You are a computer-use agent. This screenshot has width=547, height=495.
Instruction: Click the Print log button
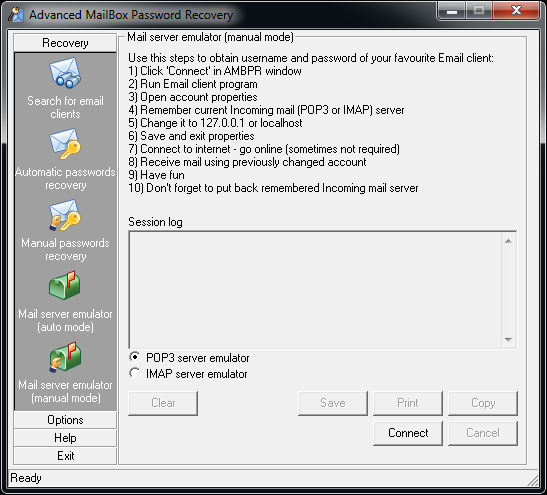click(x=408, y=403)
